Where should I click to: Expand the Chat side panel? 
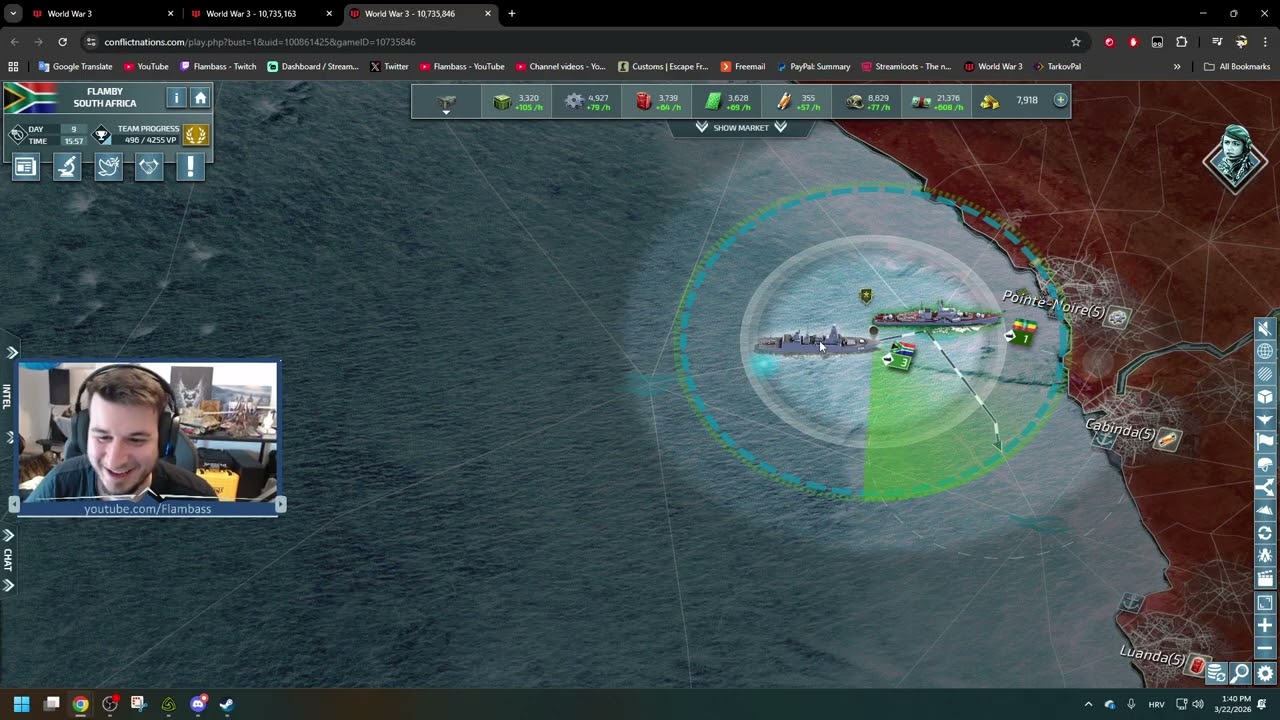[x=8, y=561]
